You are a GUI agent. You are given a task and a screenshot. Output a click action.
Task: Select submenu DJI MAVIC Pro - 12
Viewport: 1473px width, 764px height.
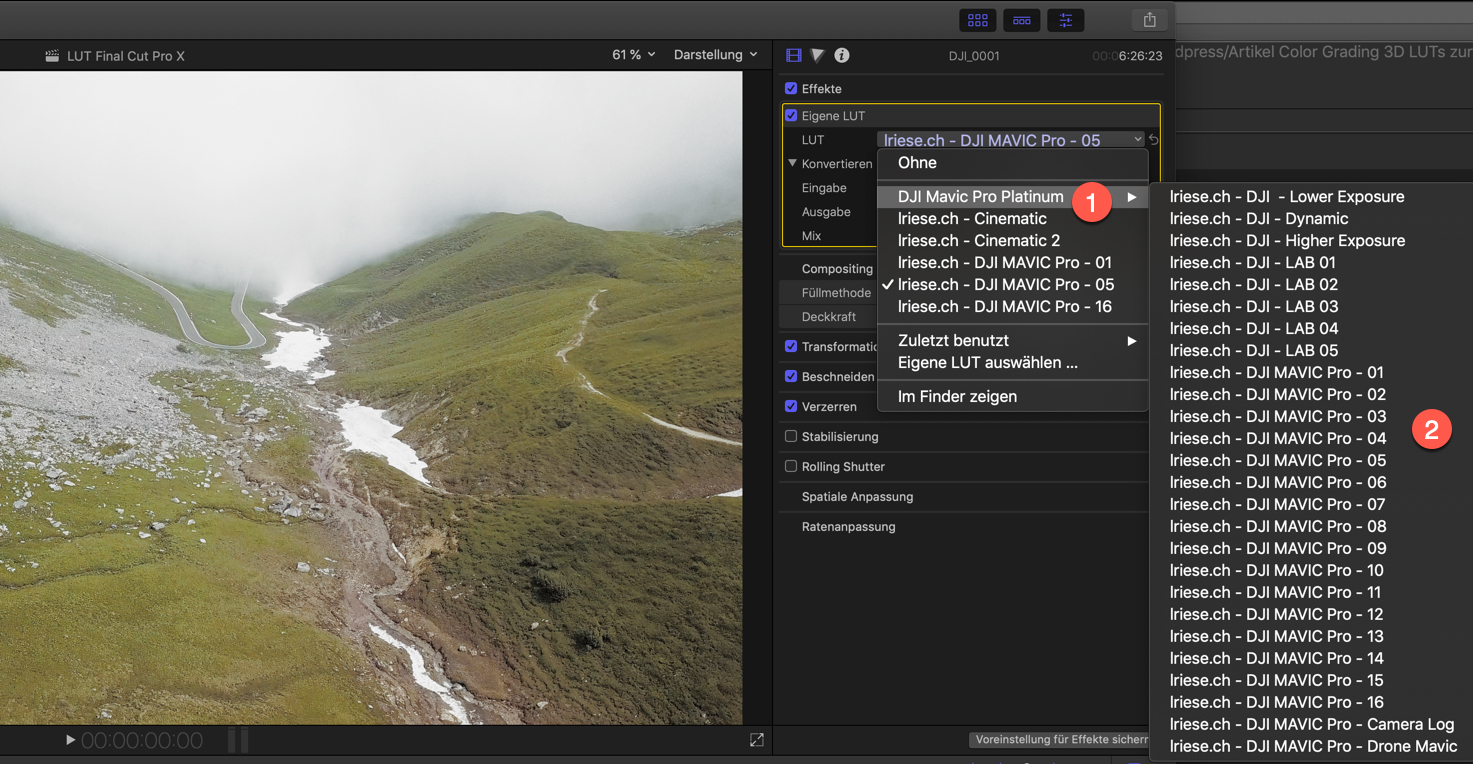coord(1311,615)
